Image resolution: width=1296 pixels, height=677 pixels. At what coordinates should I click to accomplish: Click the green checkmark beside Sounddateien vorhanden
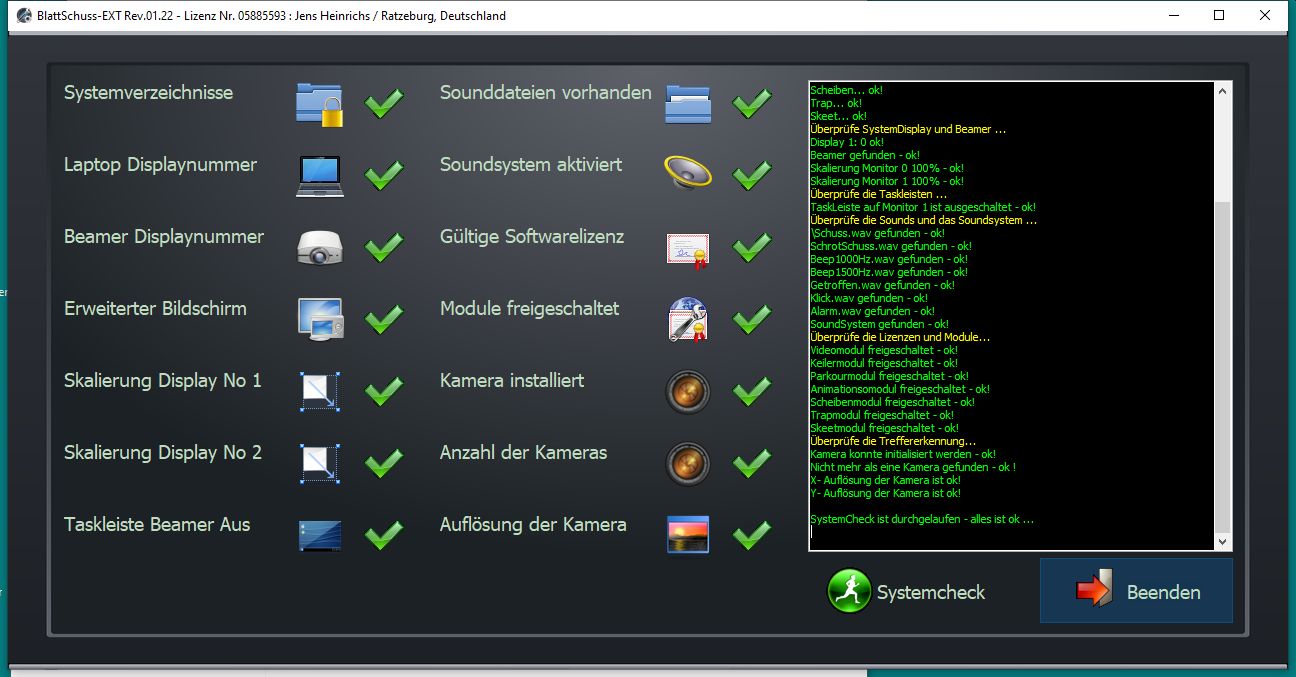752,103
